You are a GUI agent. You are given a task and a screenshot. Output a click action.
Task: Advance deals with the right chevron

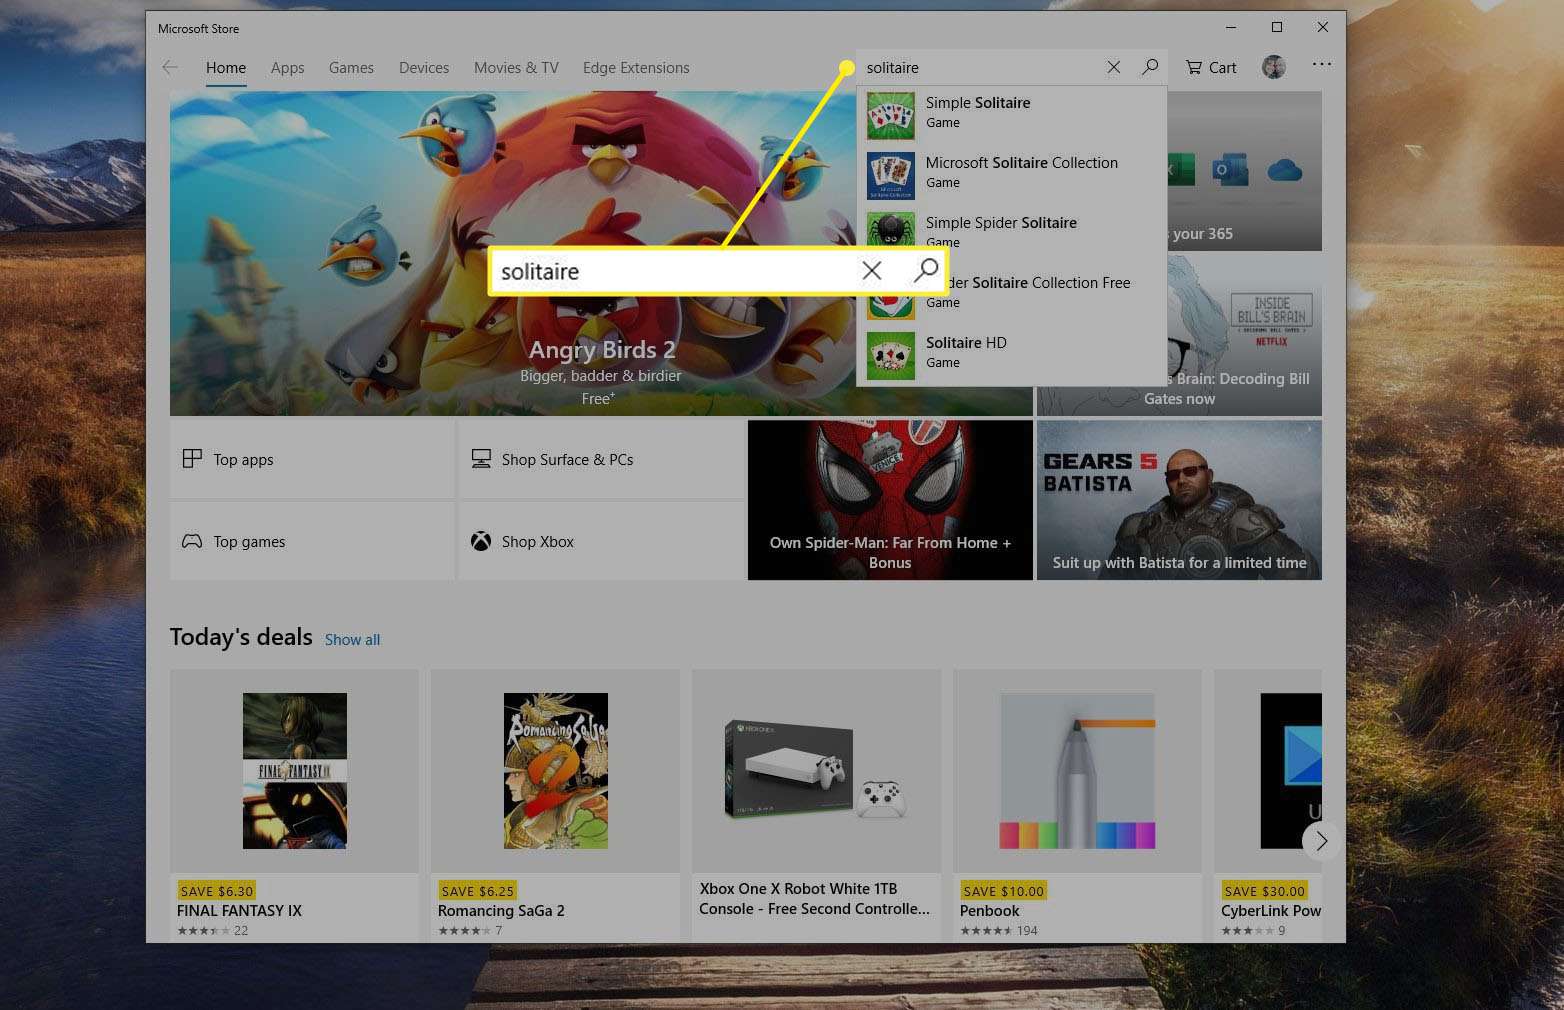point(1321,841)
